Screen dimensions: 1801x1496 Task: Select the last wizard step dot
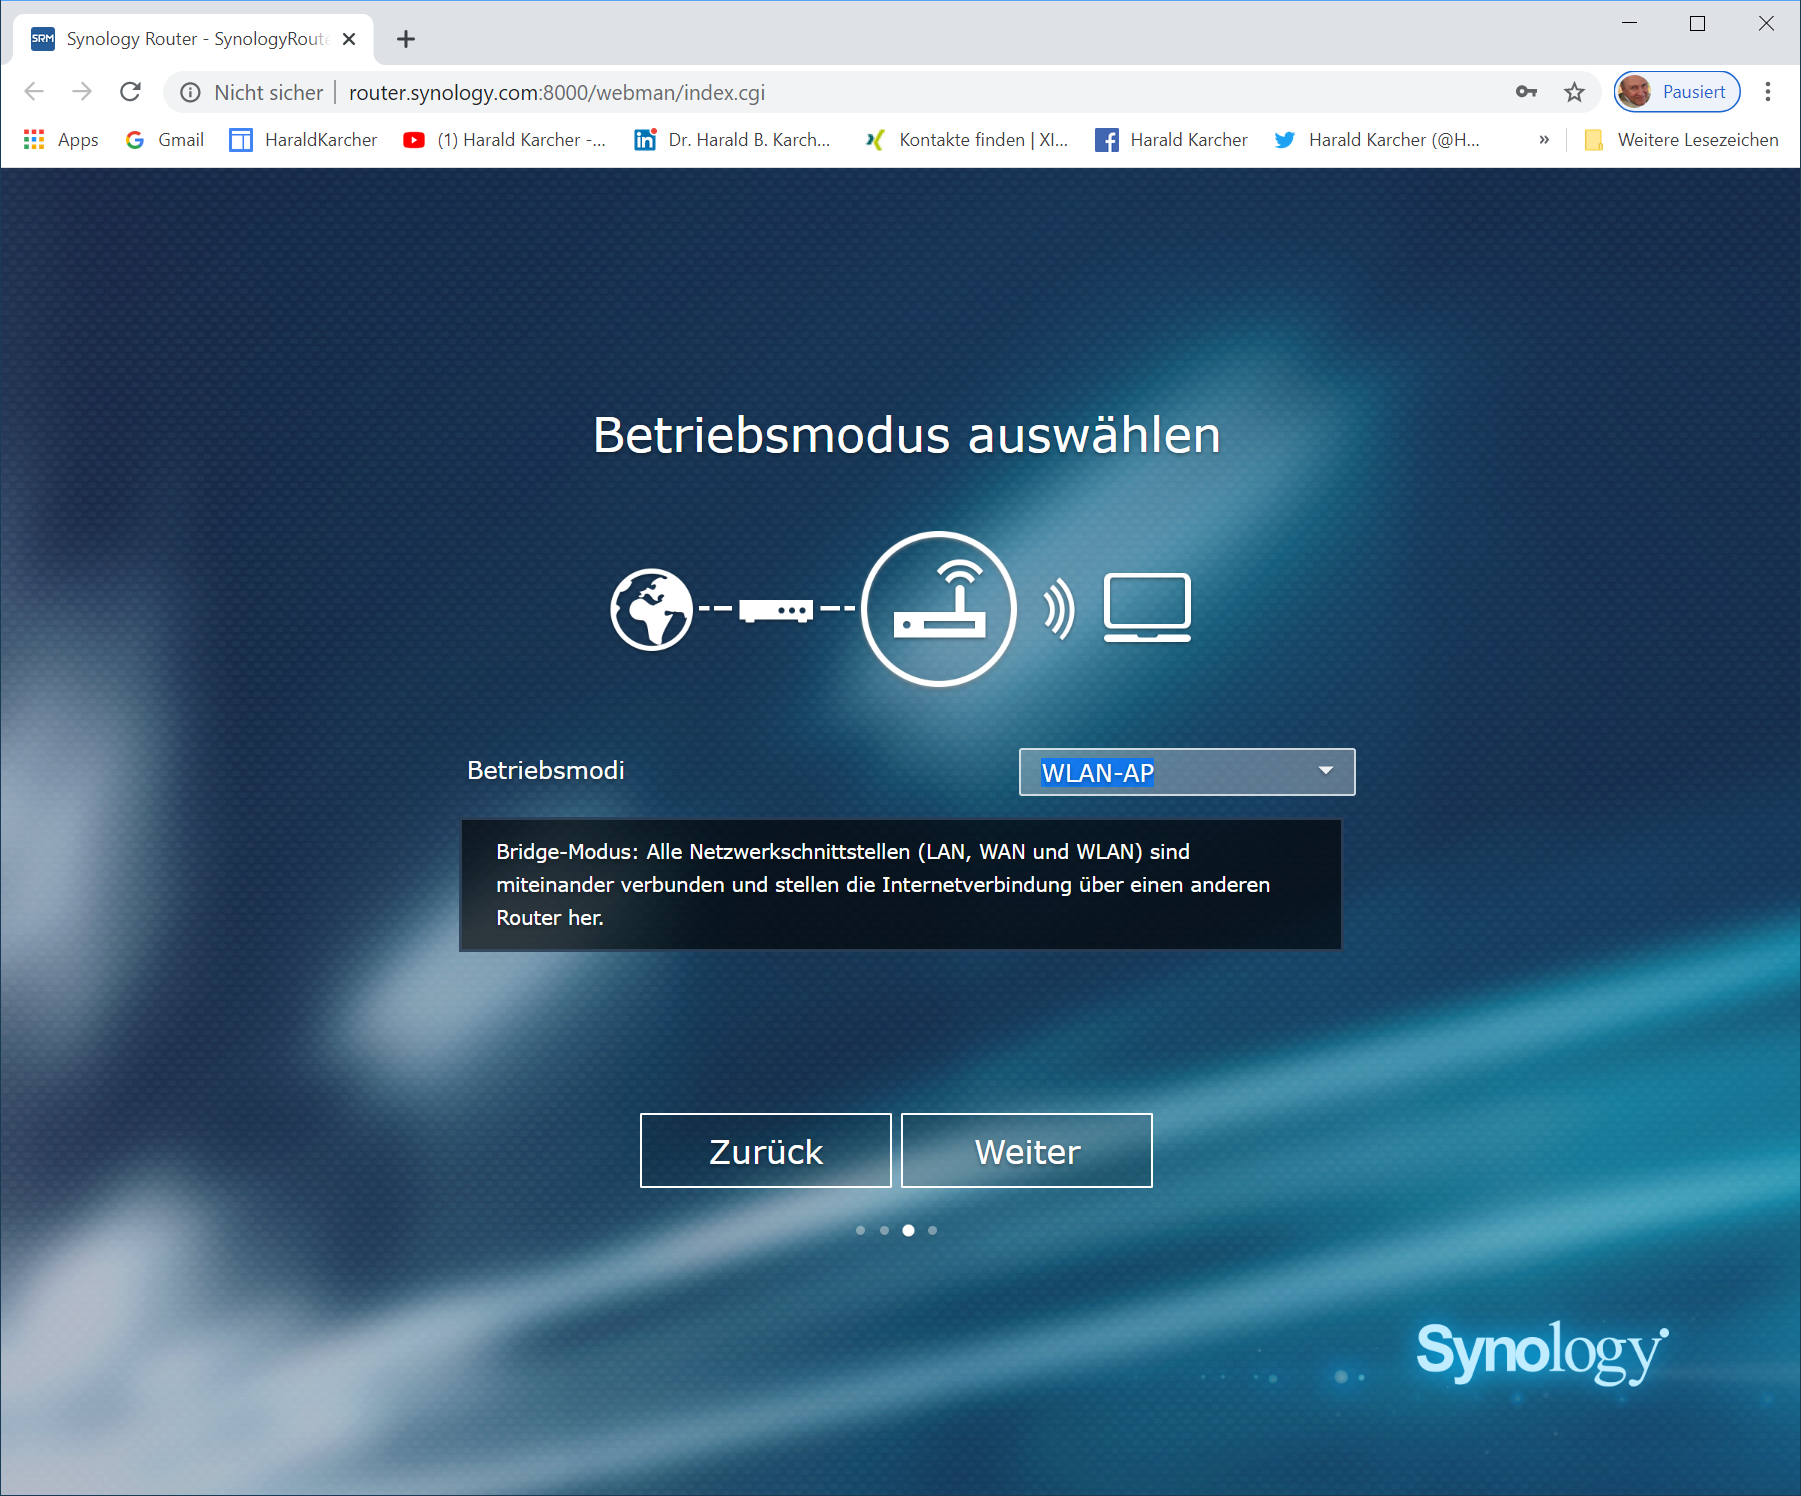pyautogui.click(x=932, y=1230)
